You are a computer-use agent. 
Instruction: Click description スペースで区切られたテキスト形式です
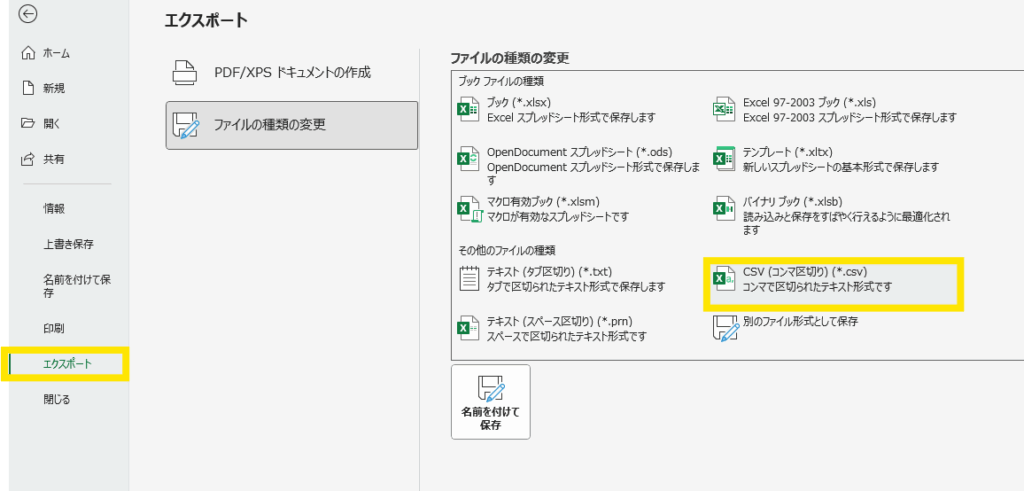(567, 336)
